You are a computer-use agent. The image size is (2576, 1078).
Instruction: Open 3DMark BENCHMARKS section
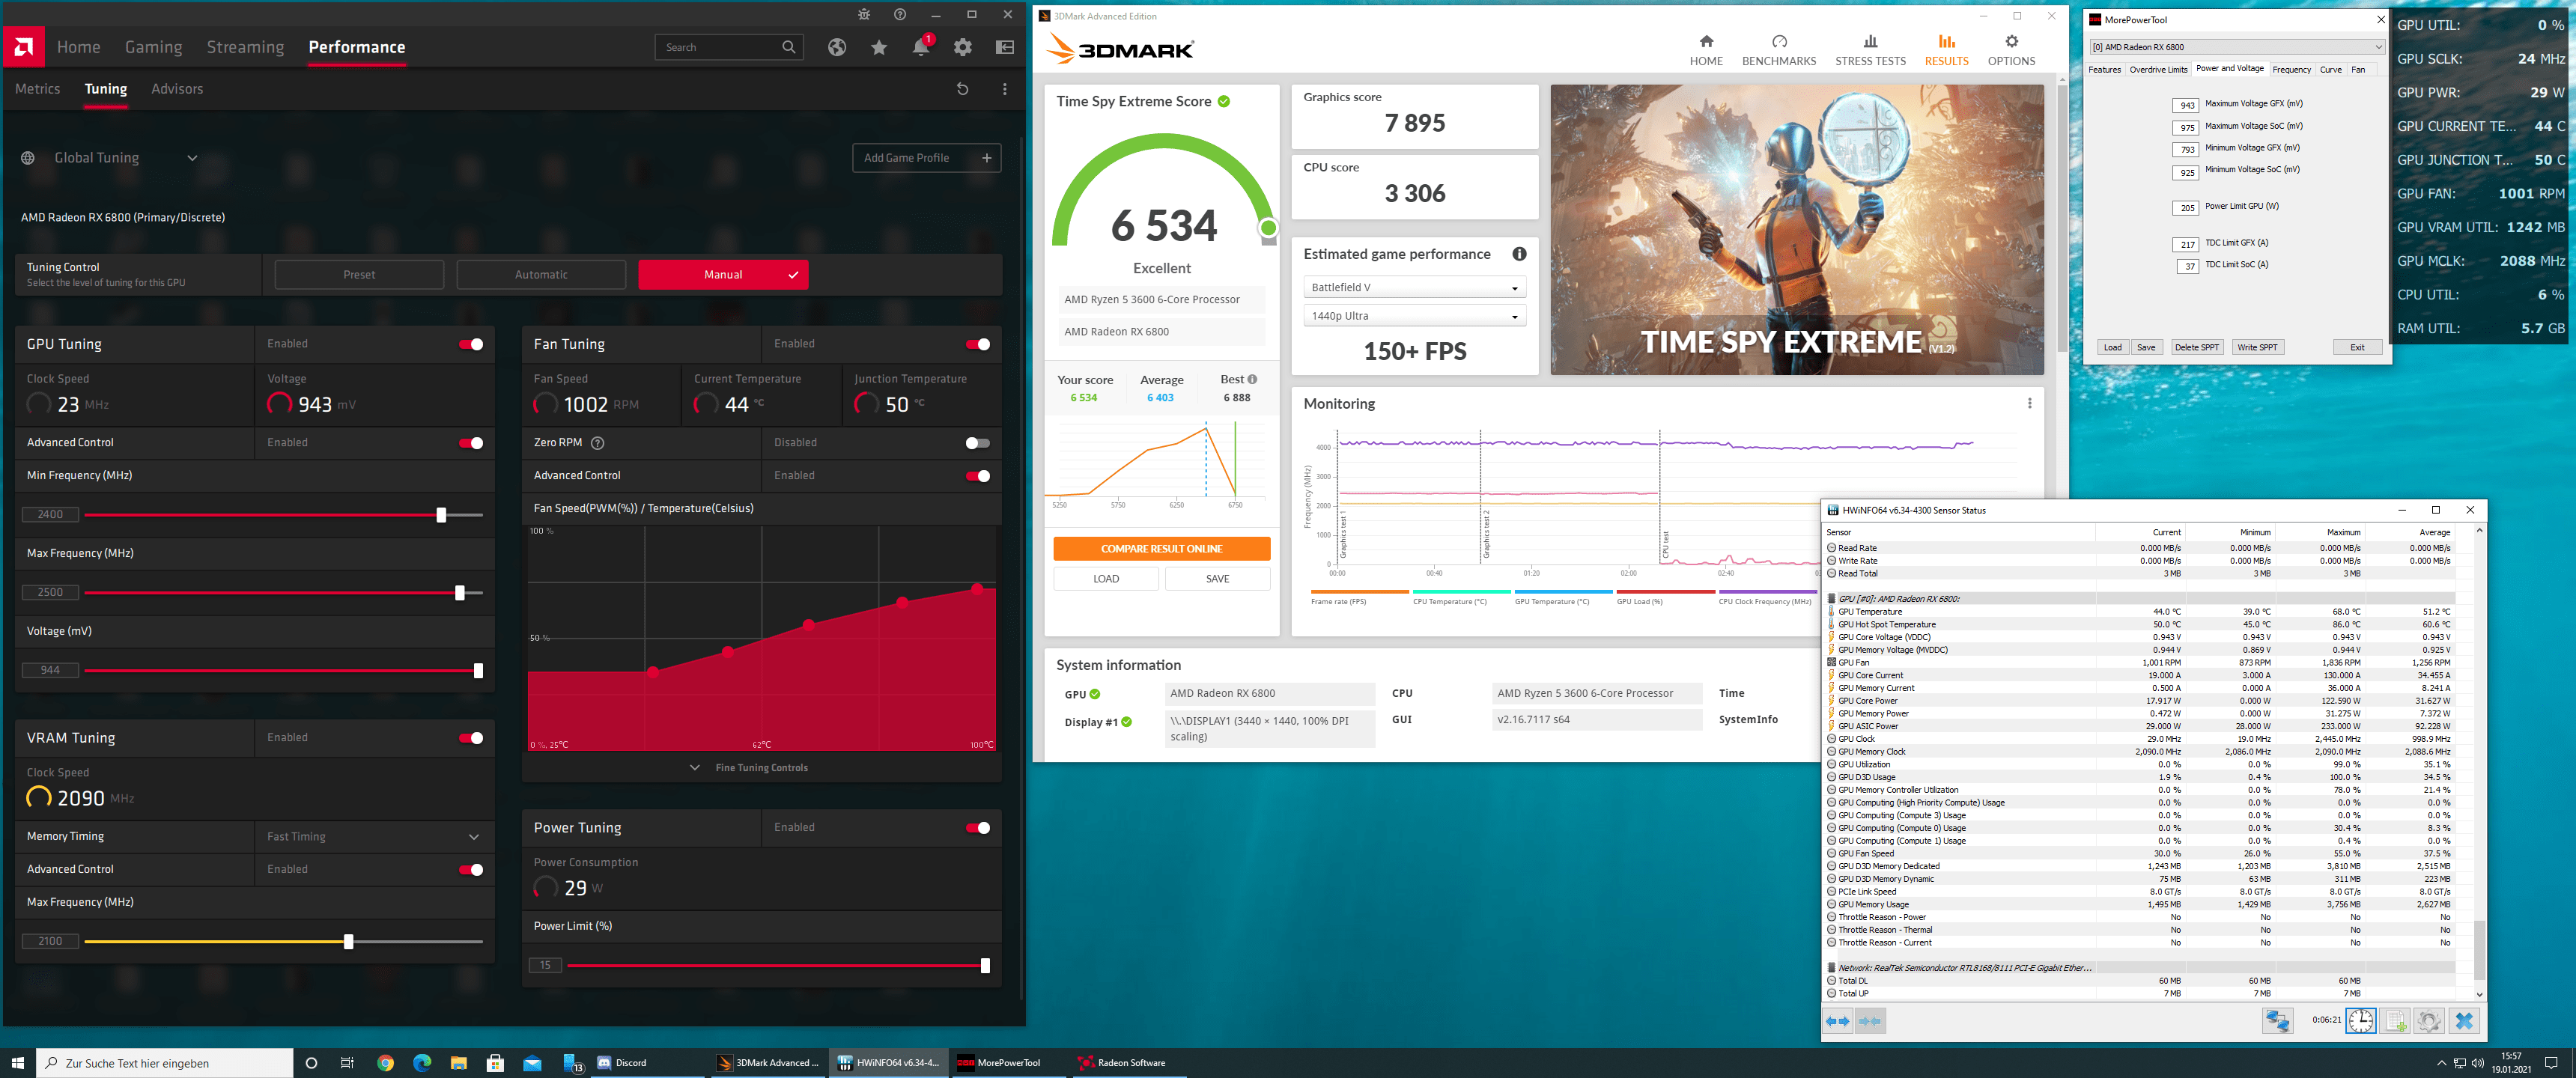(1779, 50)
